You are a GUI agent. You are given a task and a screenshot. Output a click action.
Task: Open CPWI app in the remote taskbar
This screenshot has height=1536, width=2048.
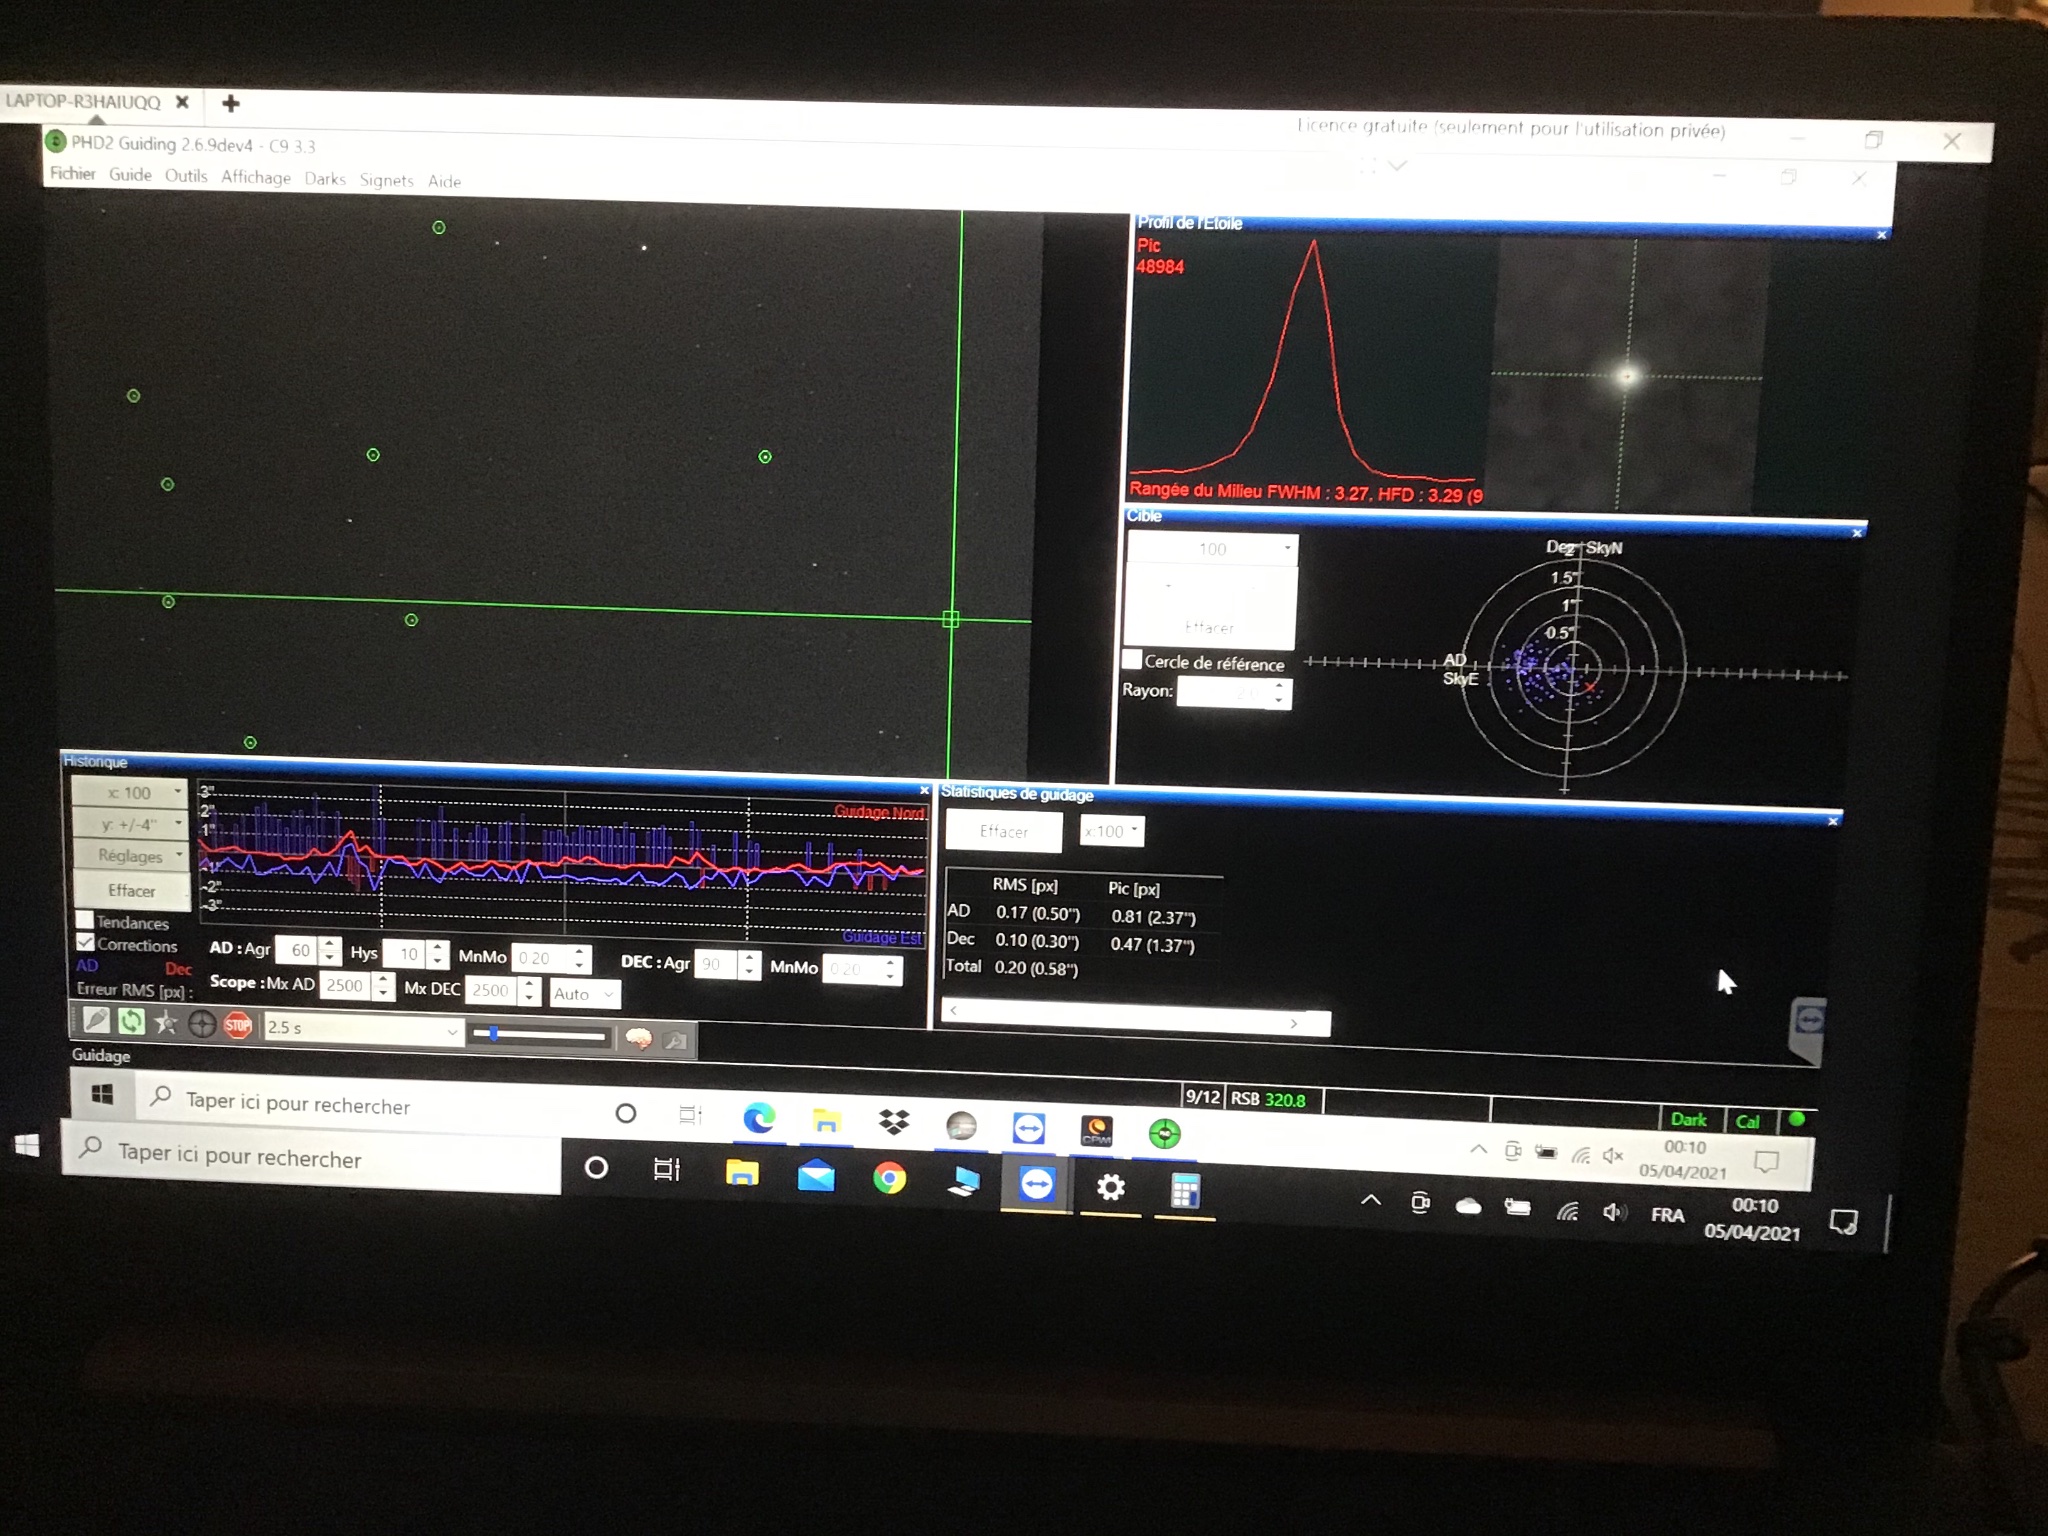(1097, 1131)
